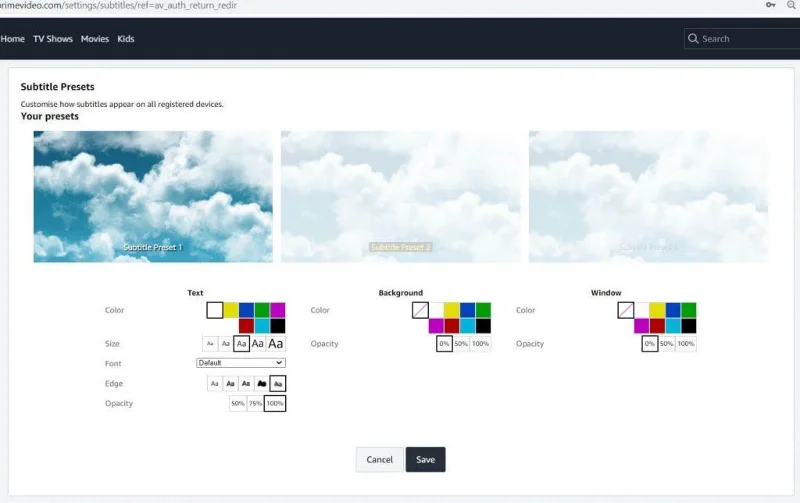Select black Background color swatch
Viewport: 800px width, 503px height.
pyautogui.click(x=484, y=325)
